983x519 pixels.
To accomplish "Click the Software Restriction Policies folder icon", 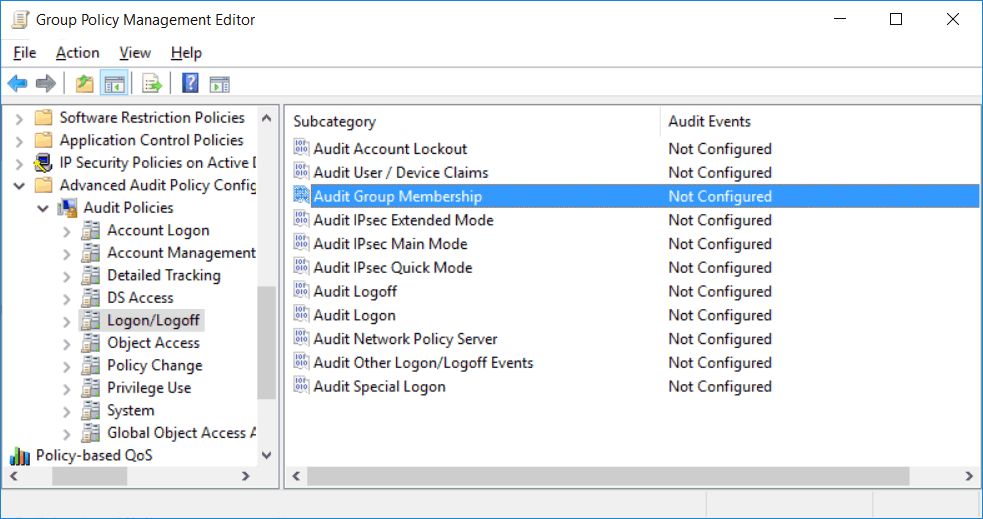I will (x=43, y=117).
